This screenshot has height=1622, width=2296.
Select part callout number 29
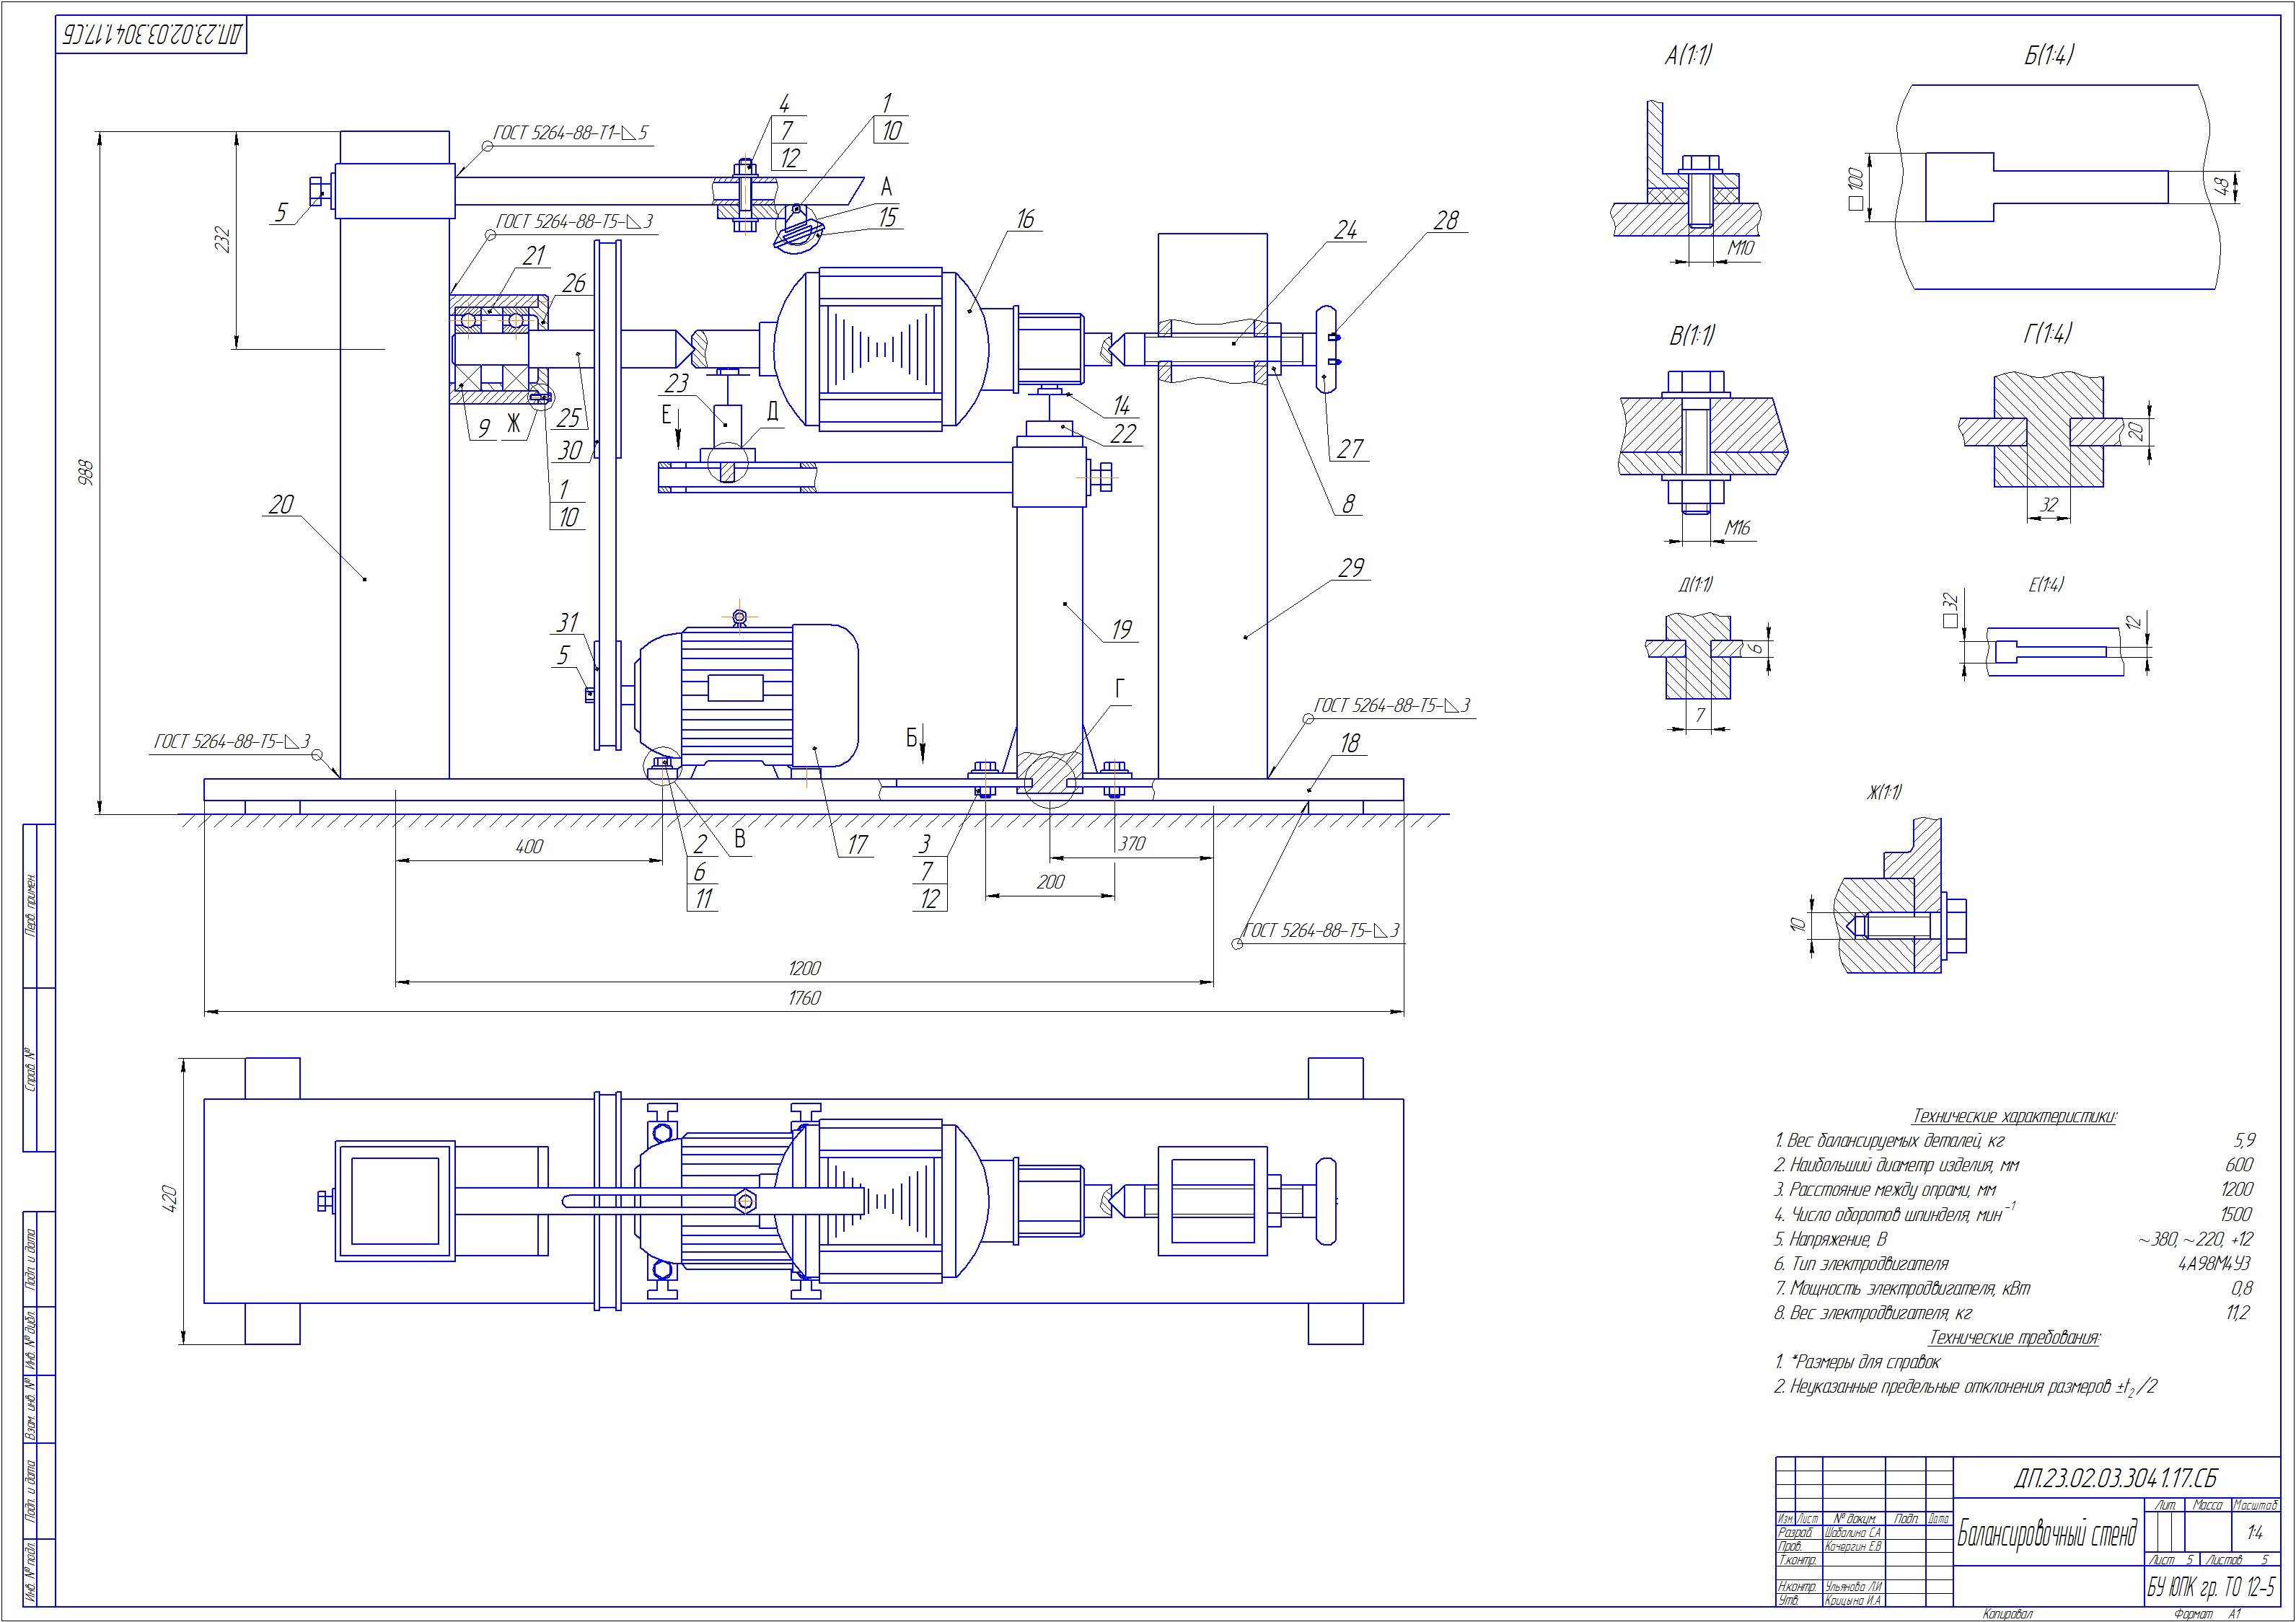click(1350, 568)
